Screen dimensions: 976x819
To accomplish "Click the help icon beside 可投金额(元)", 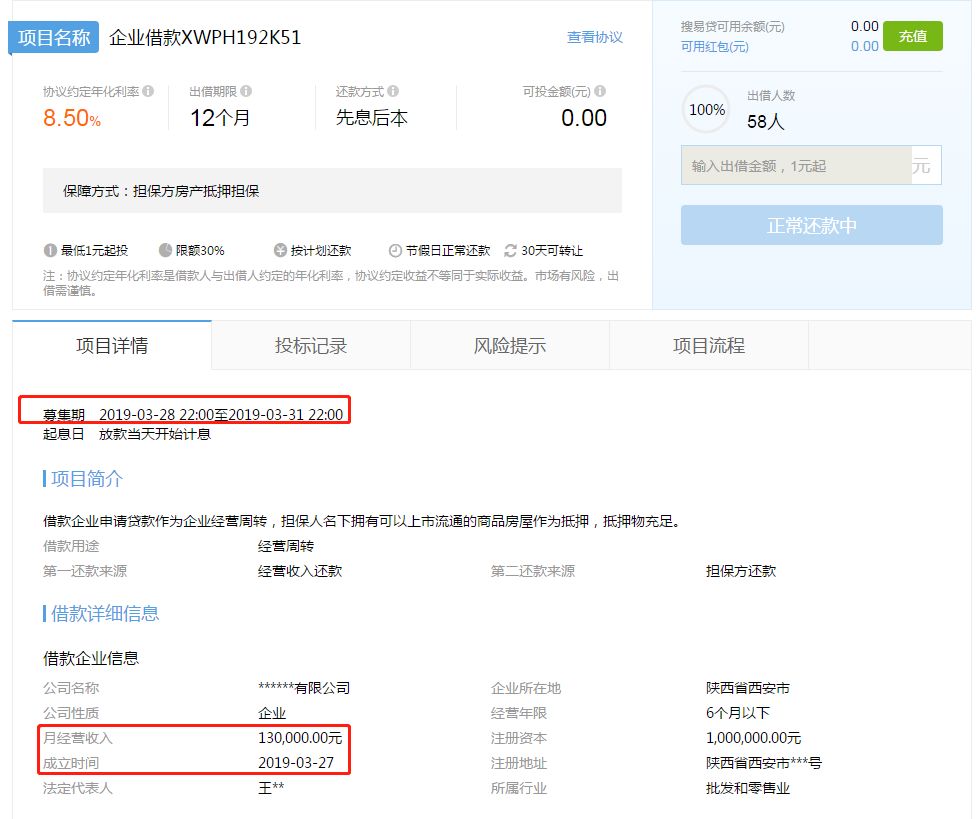I will 600,91.
